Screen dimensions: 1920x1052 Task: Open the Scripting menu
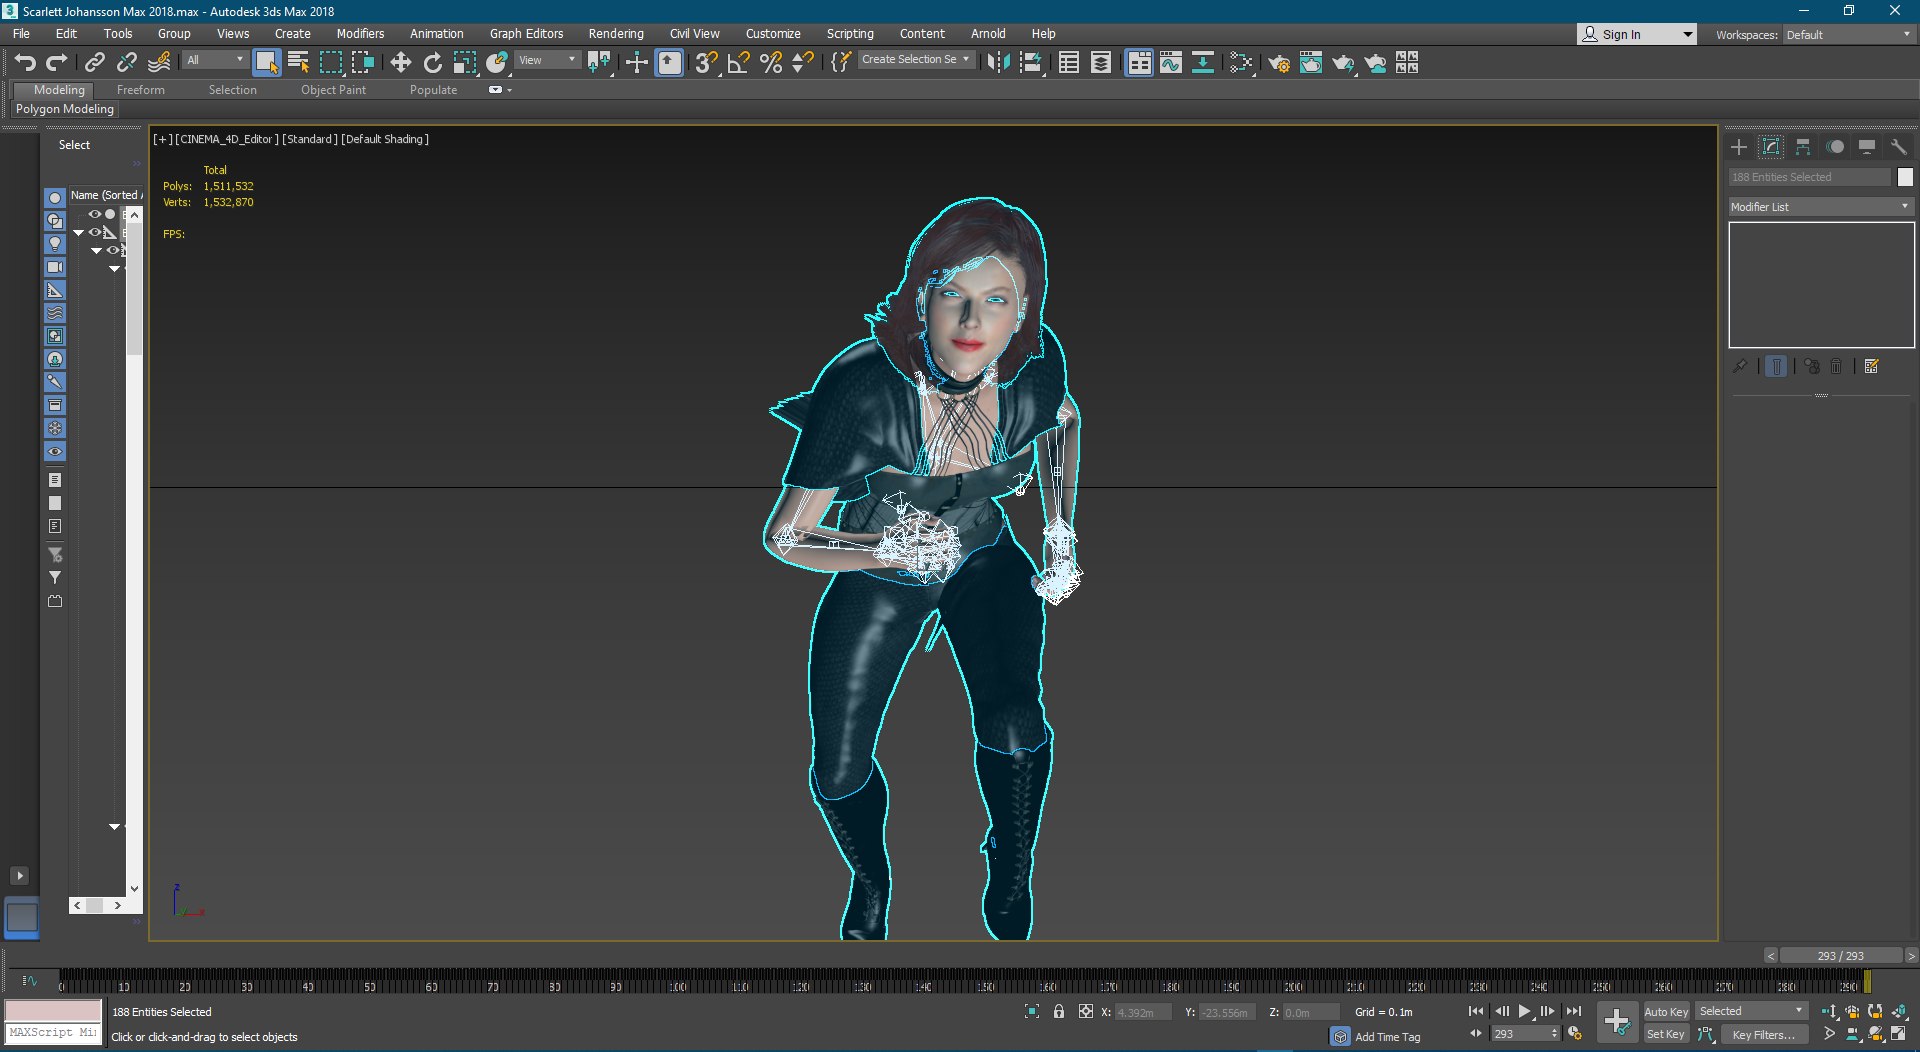tap(849, 33)
